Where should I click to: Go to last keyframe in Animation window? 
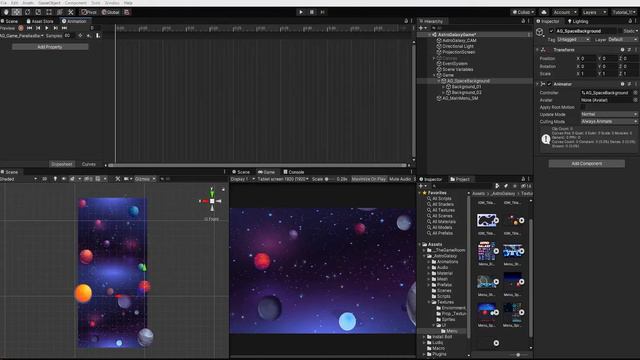tap(64, 28)
